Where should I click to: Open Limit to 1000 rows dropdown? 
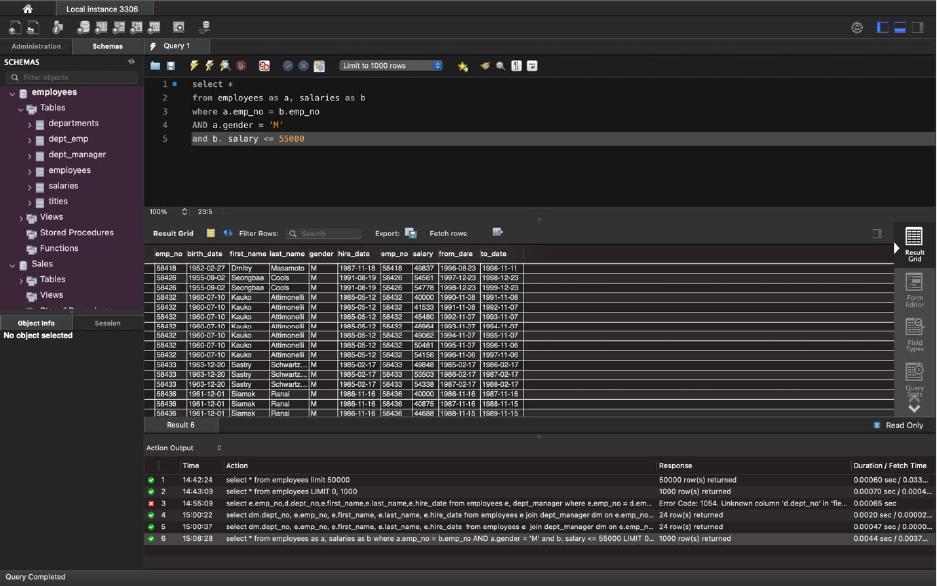pyautogui.click(x=391, y=66)
